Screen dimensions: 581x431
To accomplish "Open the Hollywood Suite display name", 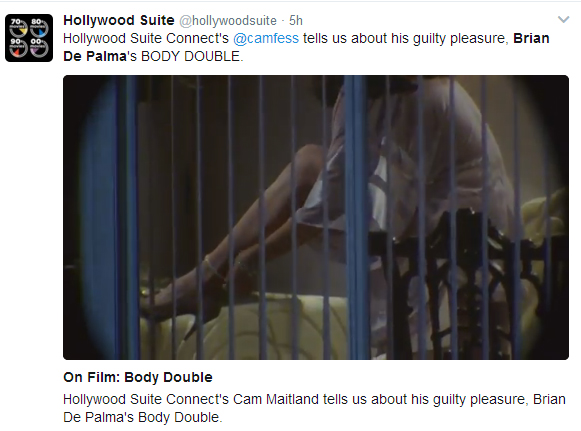I will pyautogui.click(x=119, y=20).
